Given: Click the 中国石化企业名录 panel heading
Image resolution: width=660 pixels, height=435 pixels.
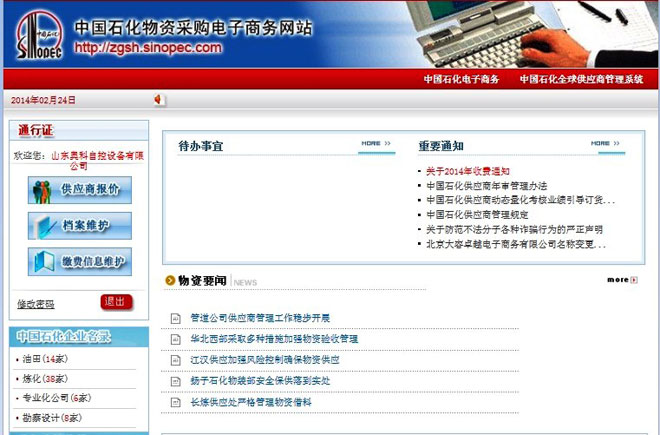Looking at the screenshot, I should pyautogui.click(x=63, y=336).
